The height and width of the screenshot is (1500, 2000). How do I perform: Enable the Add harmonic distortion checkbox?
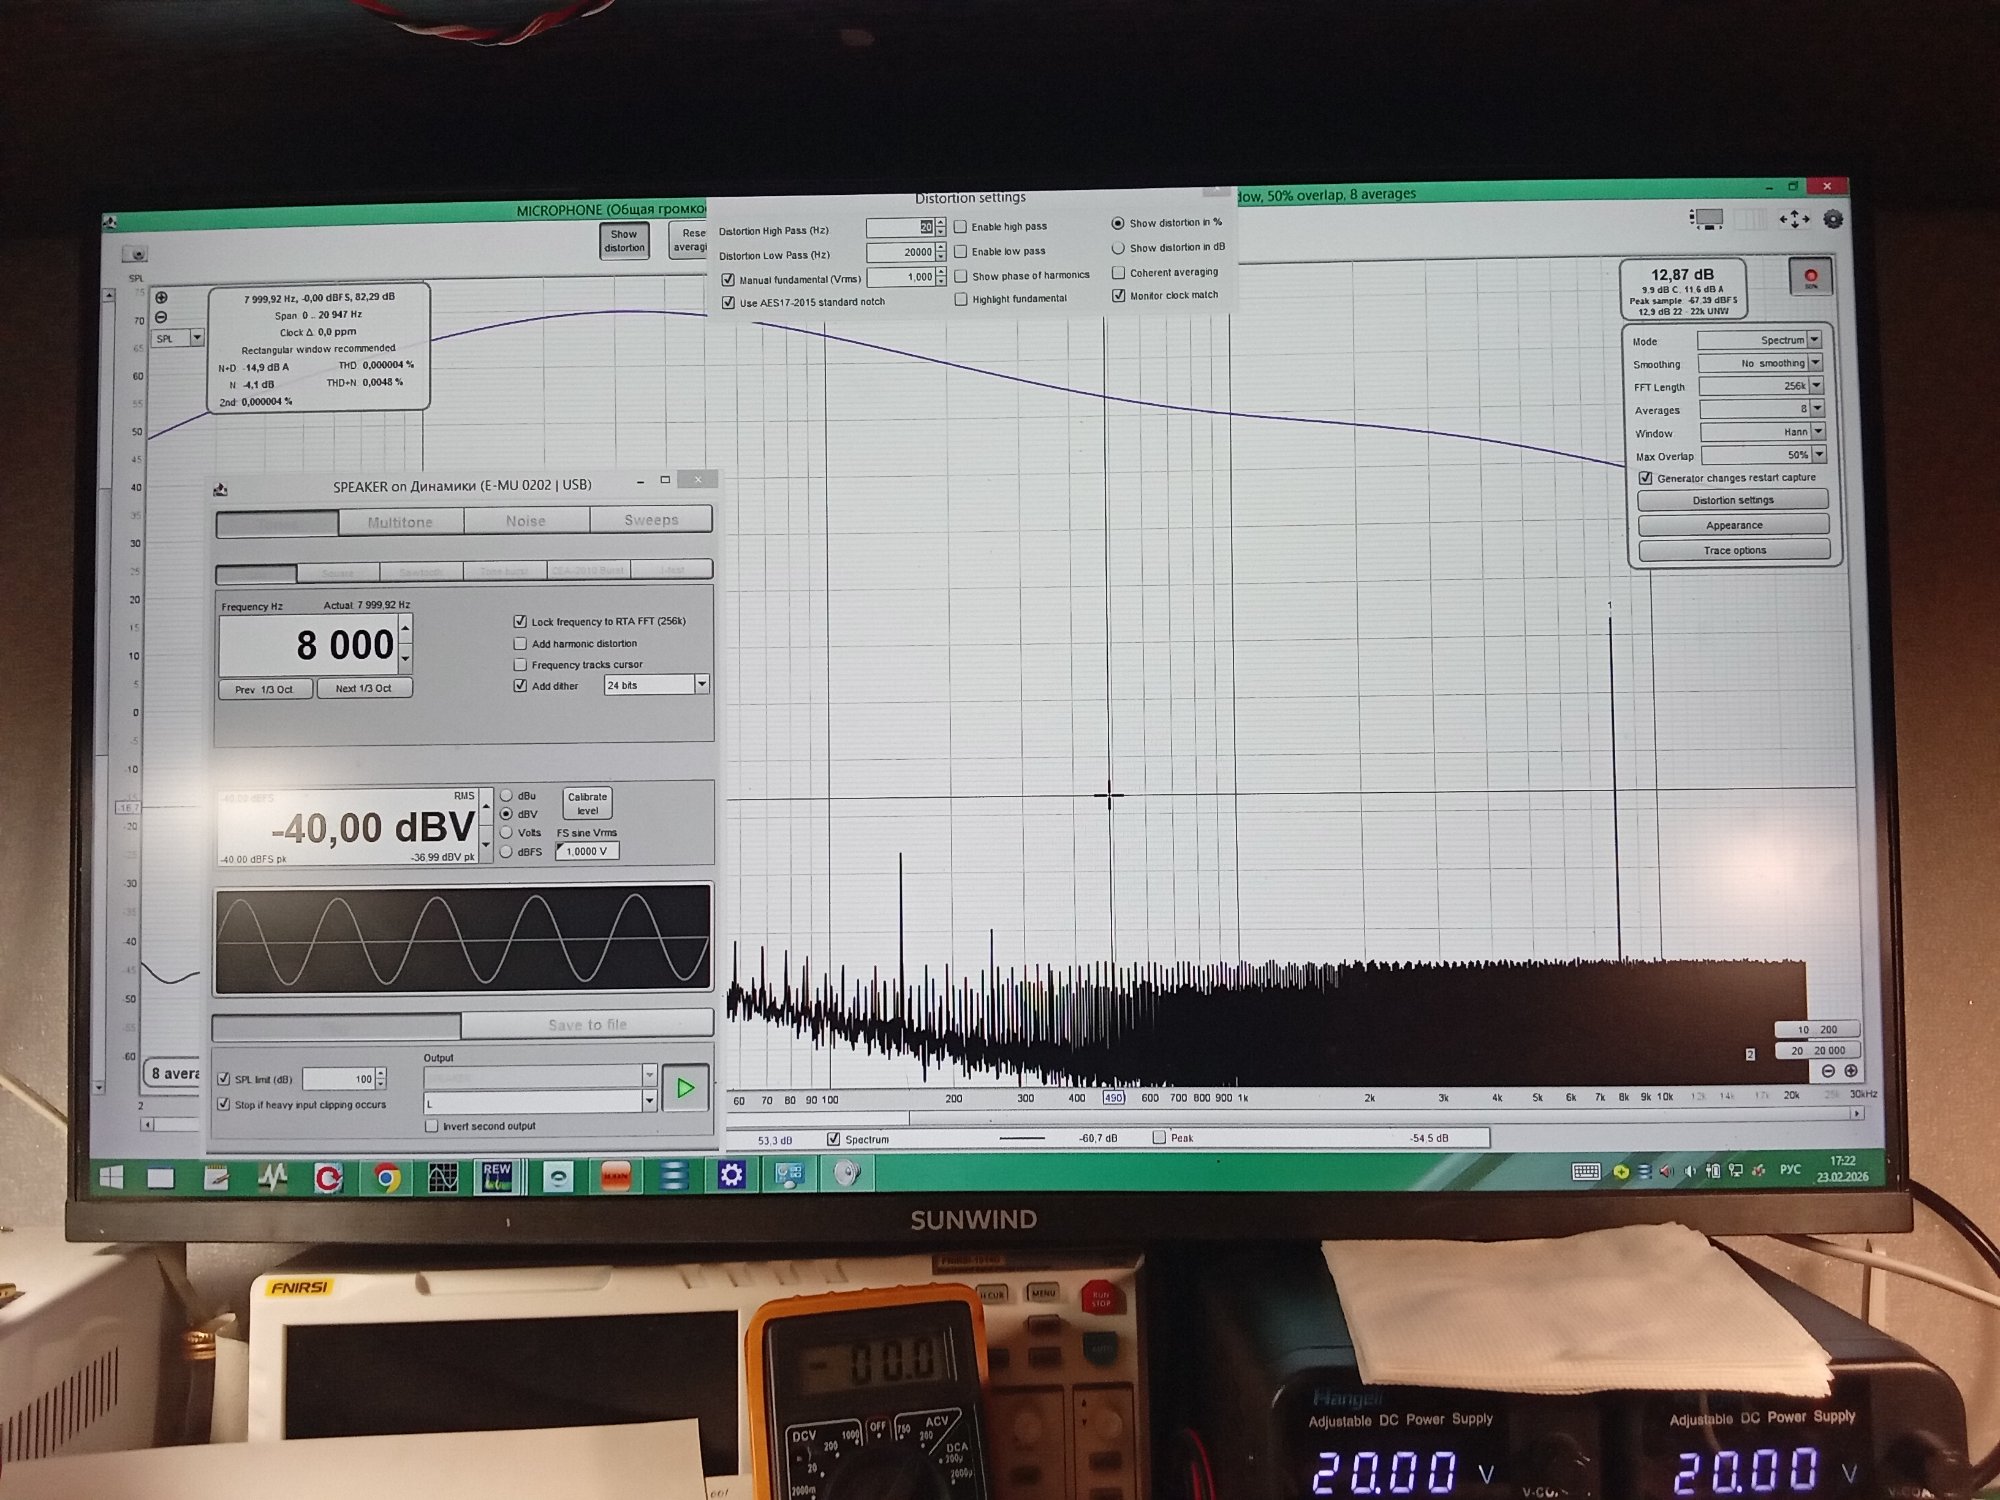(x=520, y=643)
